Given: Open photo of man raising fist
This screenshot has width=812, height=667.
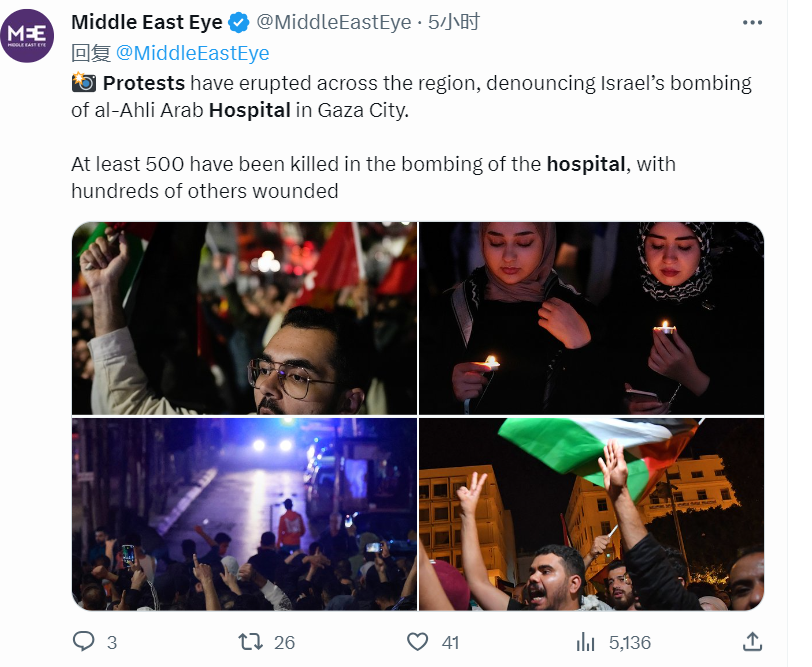Looking at the screenshot, I should 244,318.
